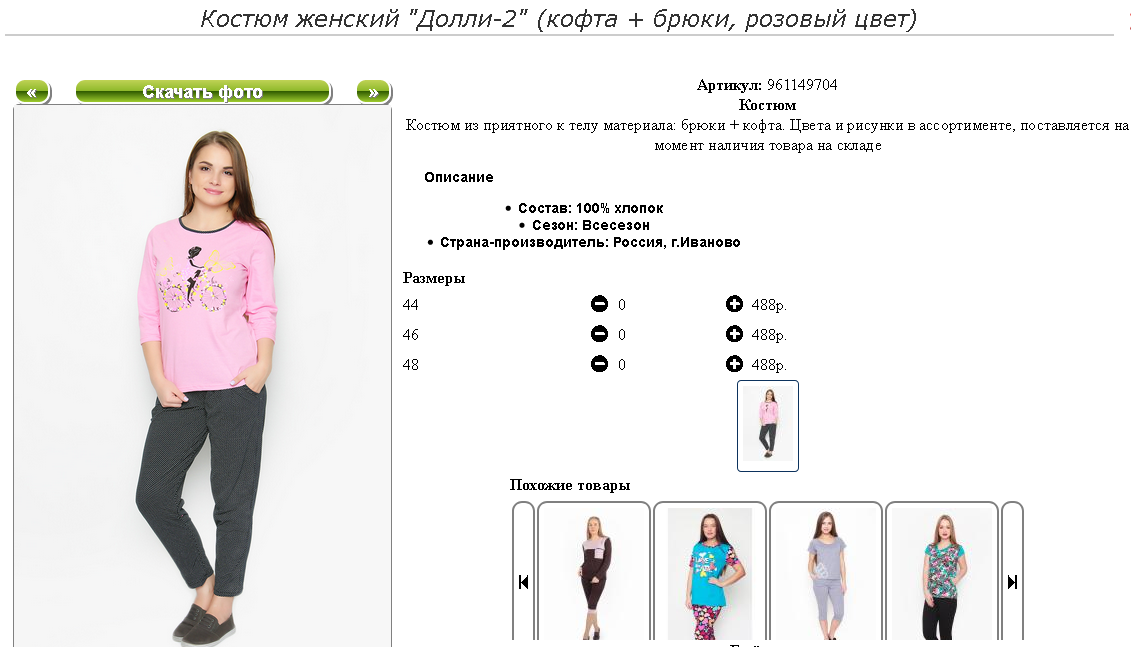This screenshot has width=1131, height=647.
Task: Click the previous photo « arrow button
Action: point(32,92)
